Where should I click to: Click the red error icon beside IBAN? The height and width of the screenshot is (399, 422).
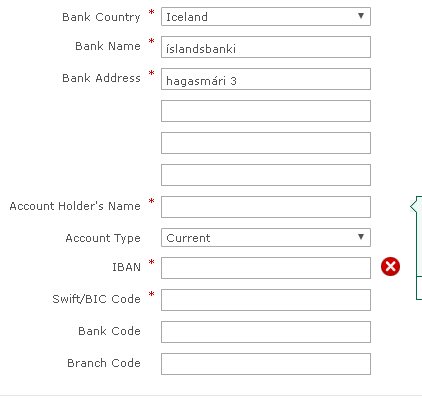[390, 266]
